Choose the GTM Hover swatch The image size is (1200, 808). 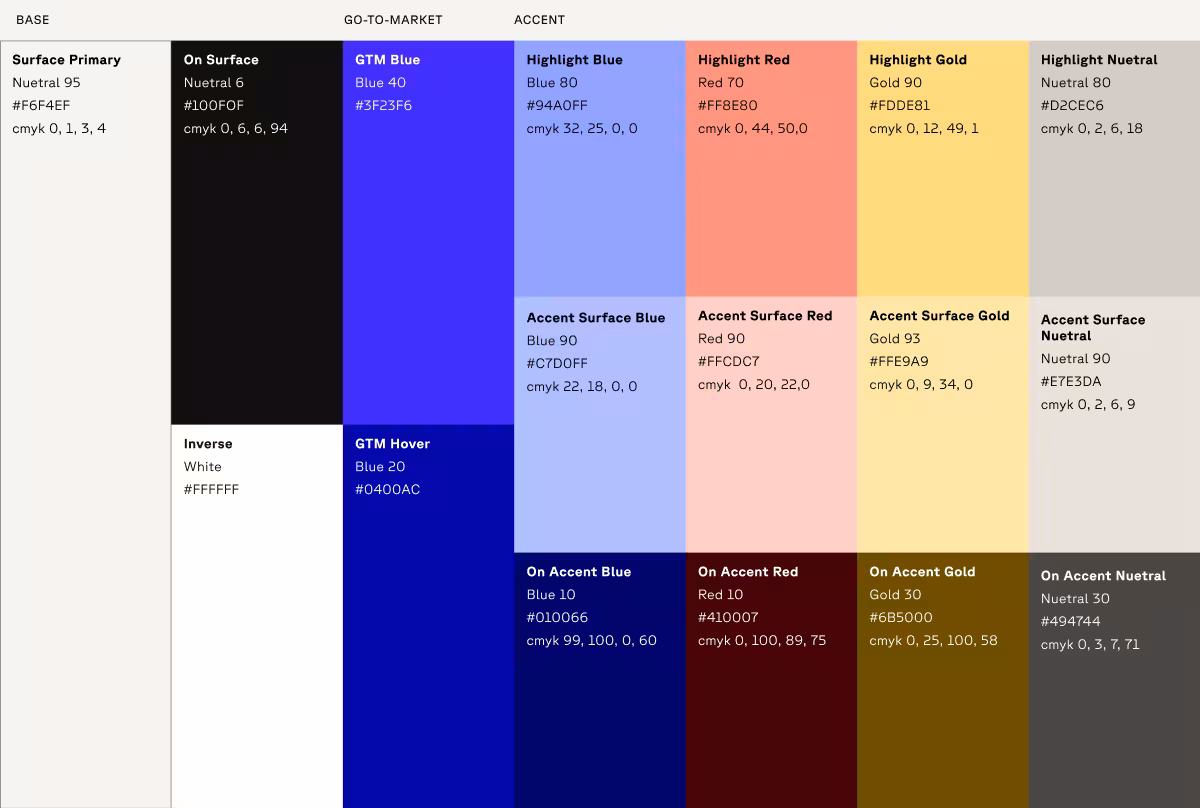coord(428,616)
